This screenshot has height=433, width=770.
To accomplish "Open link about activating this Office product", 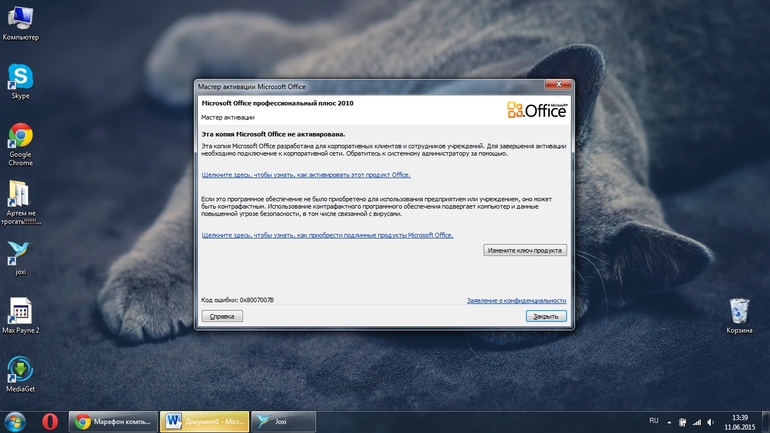I will click(306, 175).
